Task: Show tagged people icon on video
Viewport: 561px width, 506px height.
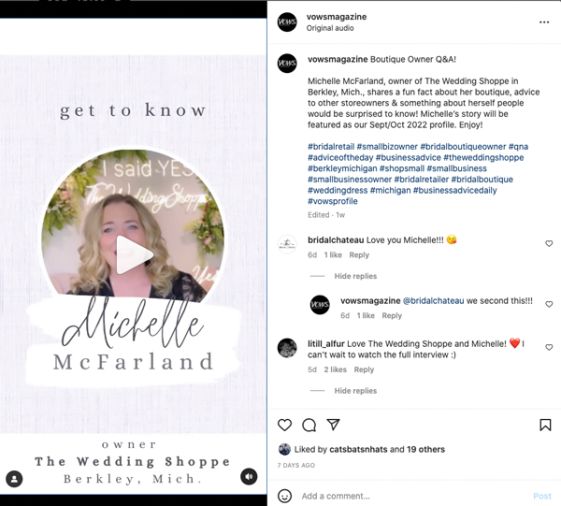Action: [x=14, y=479]
